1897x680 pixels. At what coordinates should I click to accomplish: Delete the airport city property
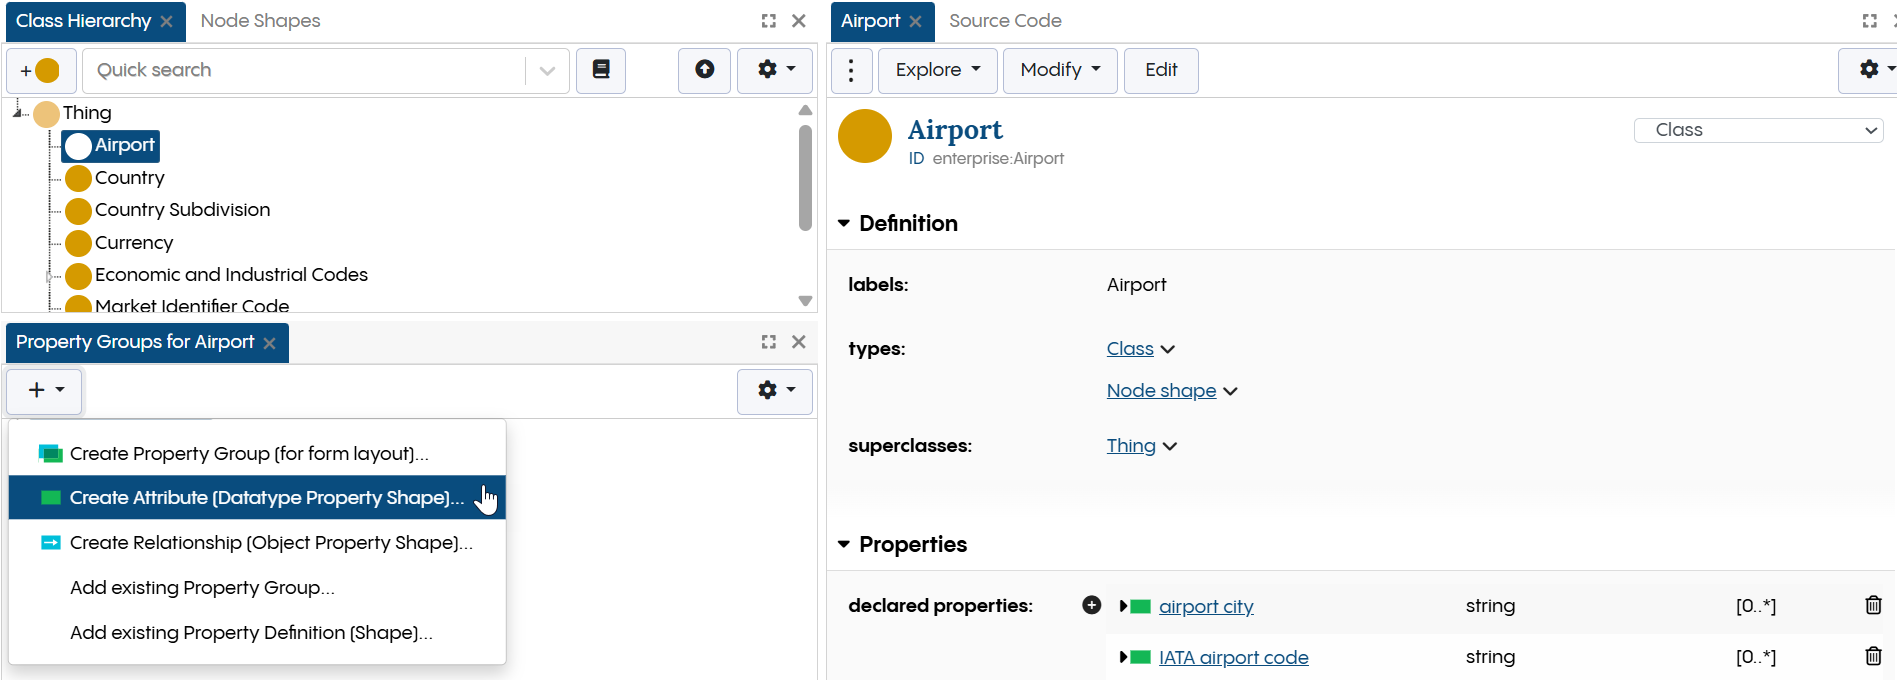(x=1873, y=605)
